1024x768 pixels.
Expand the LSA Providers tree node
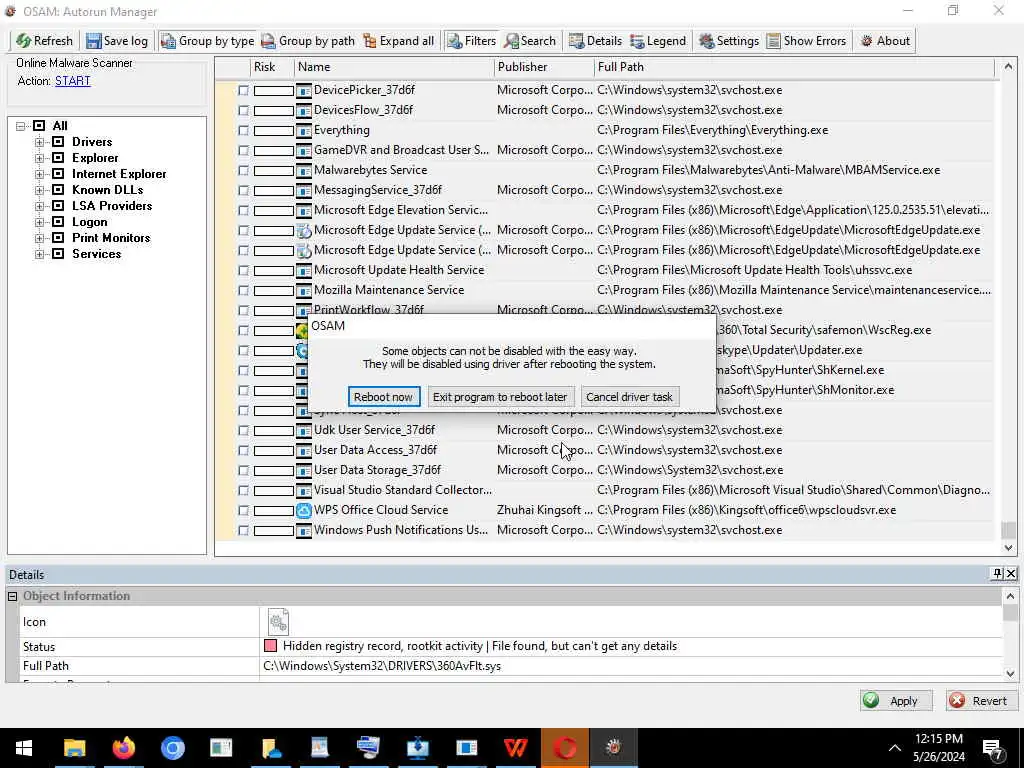click(39, 206)
